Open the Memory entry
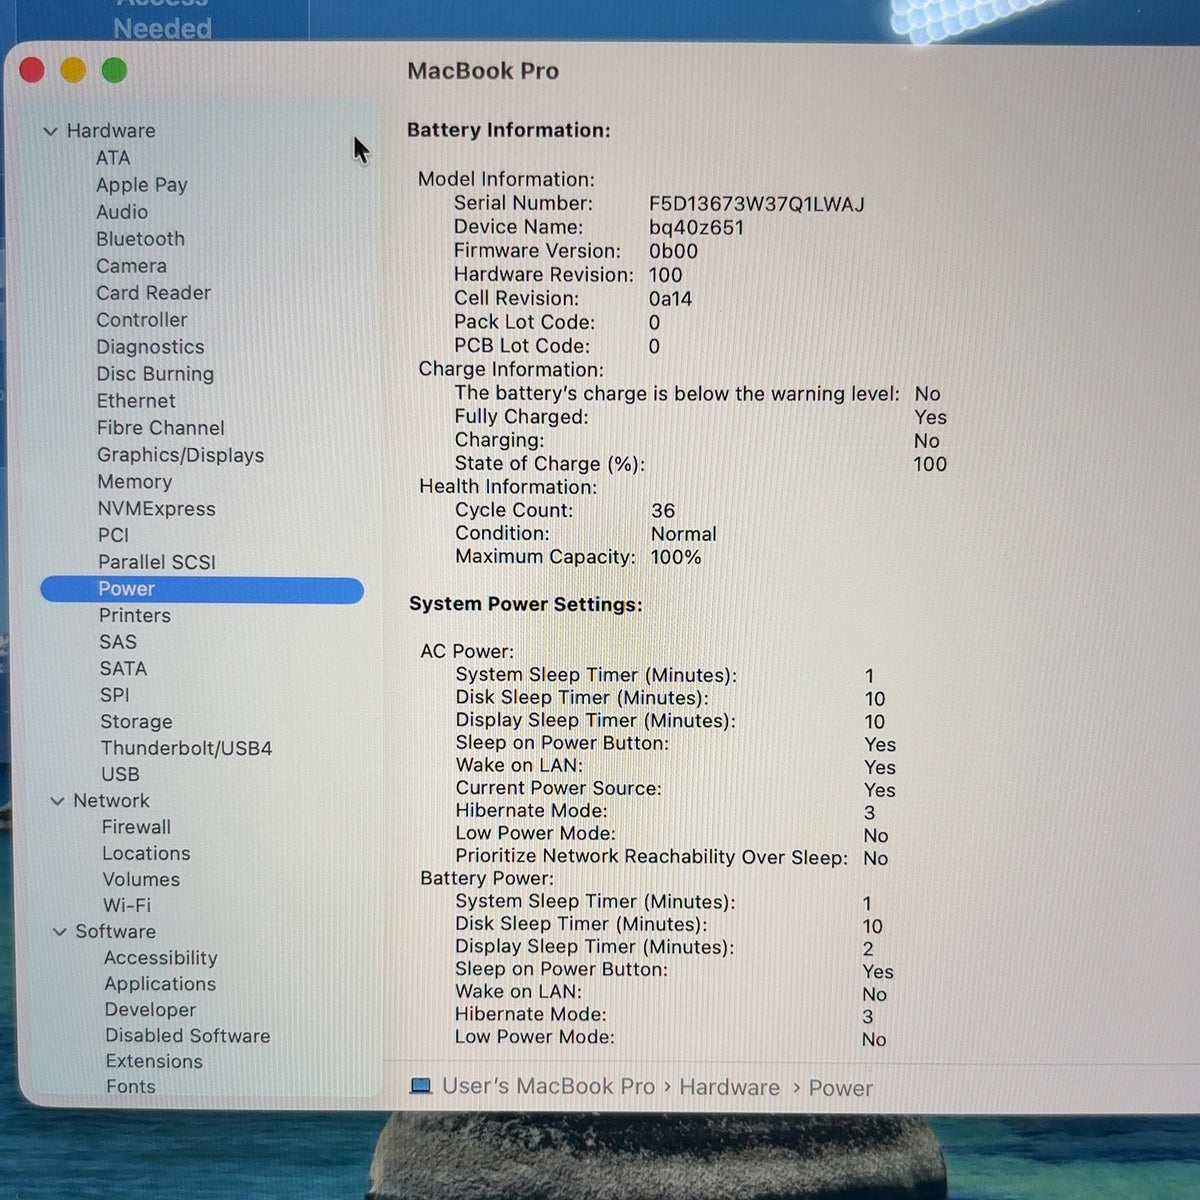Viewport: 1200px width, 1200px height. pyautogui.click(x=134, y=482)
